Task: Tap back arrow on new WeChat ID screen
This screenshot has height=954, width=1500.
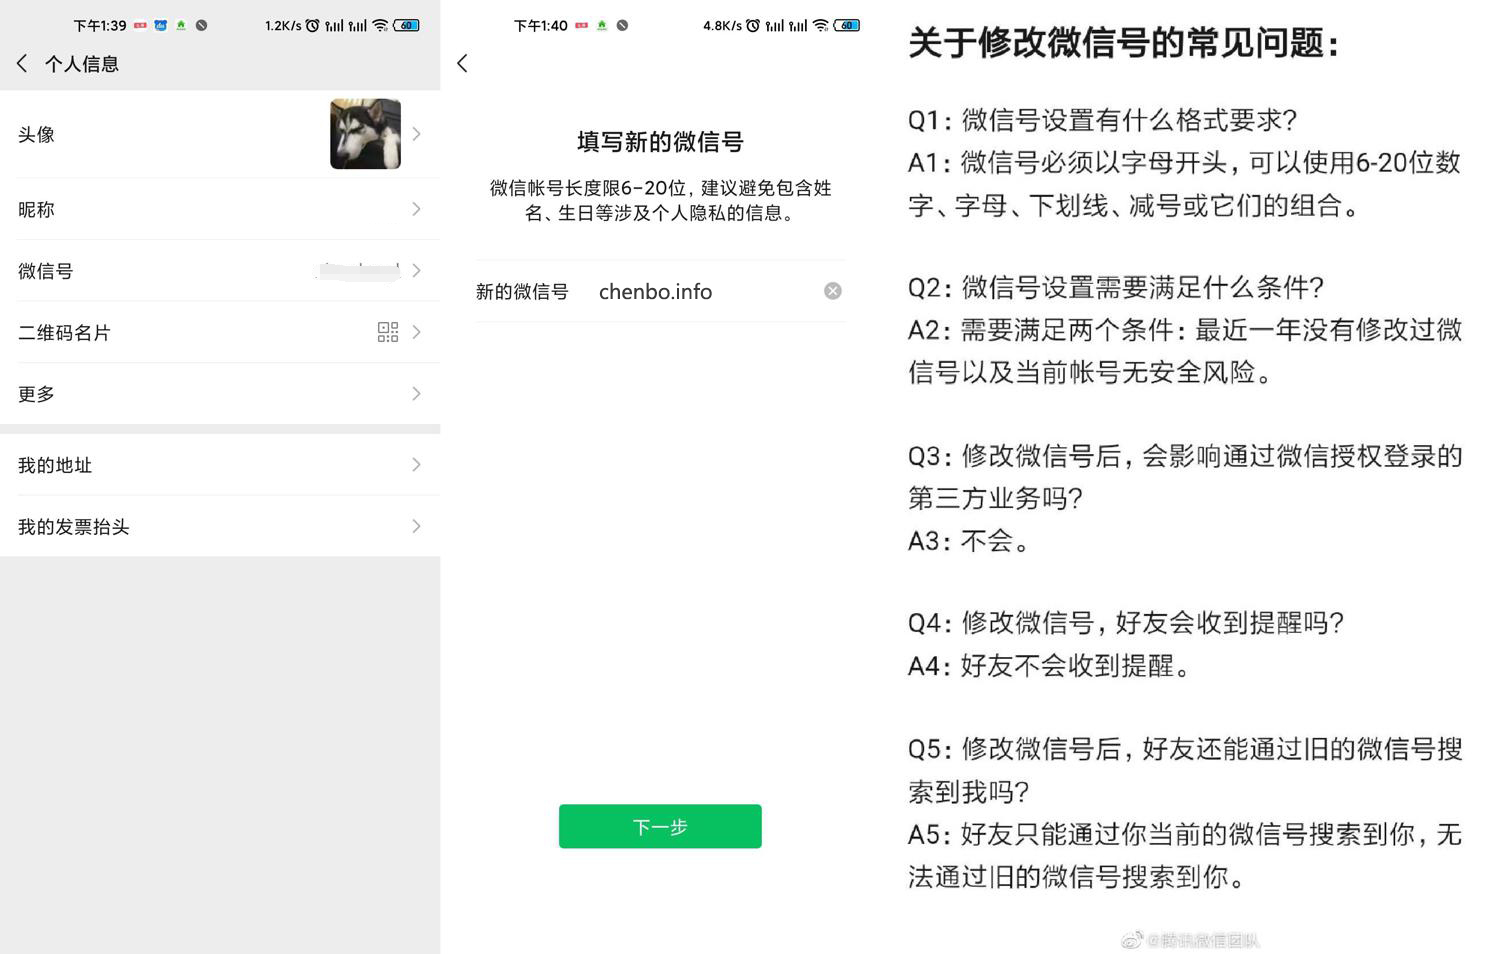Action: click(x=462, y=63)
